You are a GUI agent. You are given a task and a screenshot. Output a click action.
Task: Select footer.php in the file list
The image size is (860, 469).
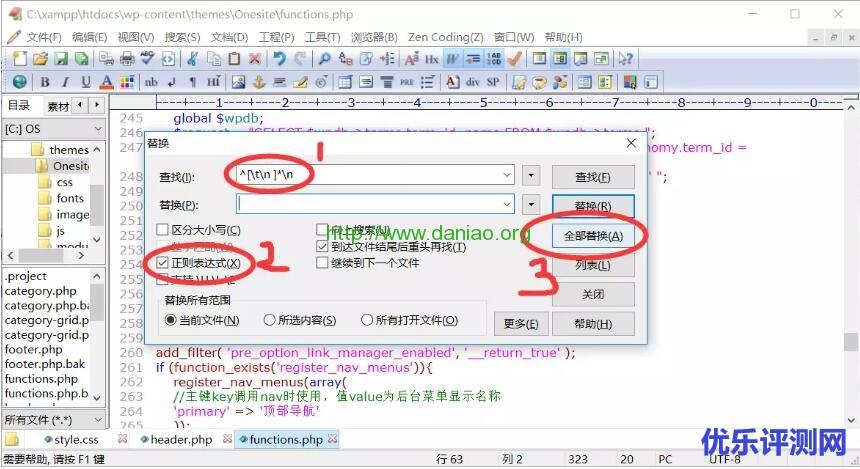(34, 349)
